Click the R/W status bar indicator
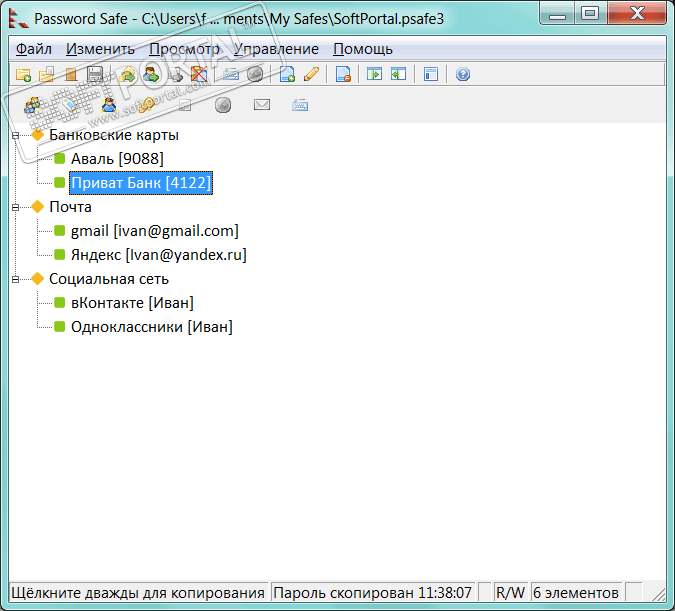675x611 pixels. point(510,593)
